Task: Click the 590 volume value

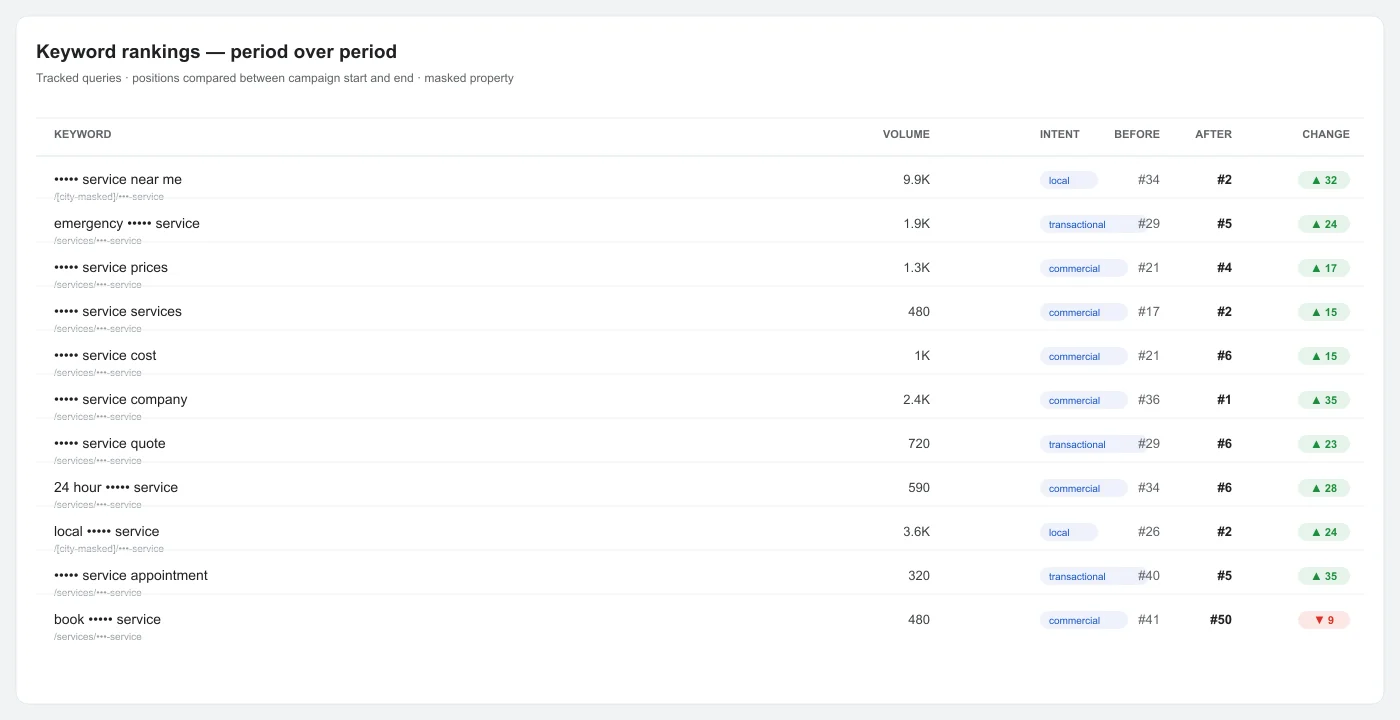Action: coord(919,488)
